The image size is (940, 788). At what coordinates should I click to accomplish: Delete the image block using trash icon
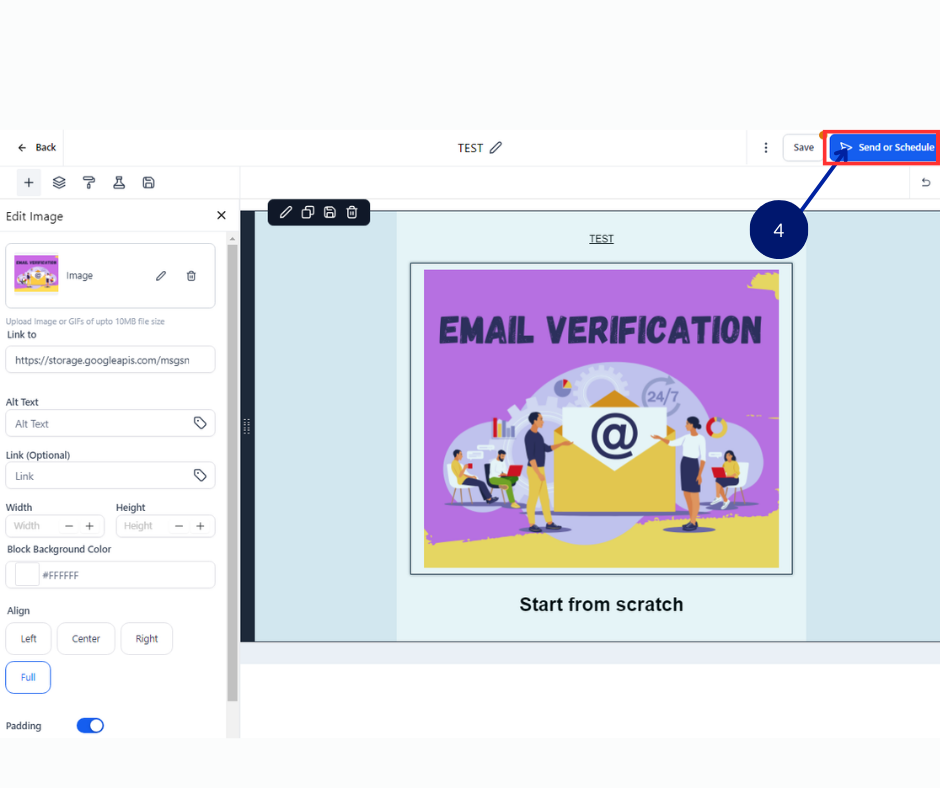click(x=351, y=212)
